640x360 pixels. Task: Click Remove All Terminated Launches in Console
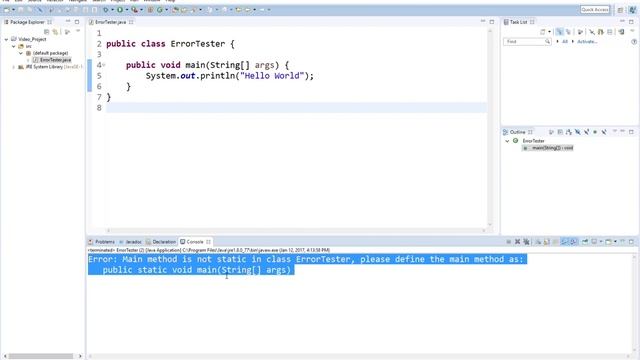527,242
